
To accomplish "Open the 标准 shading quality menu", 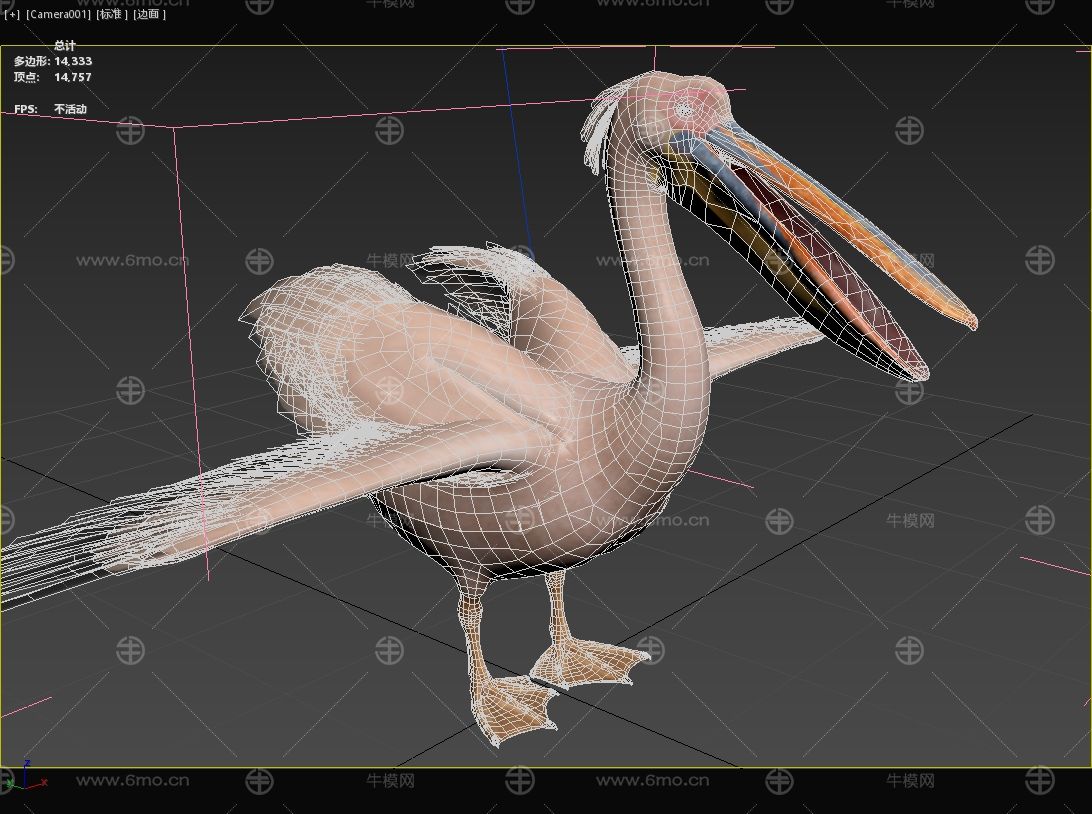I will tap(112, 15).
